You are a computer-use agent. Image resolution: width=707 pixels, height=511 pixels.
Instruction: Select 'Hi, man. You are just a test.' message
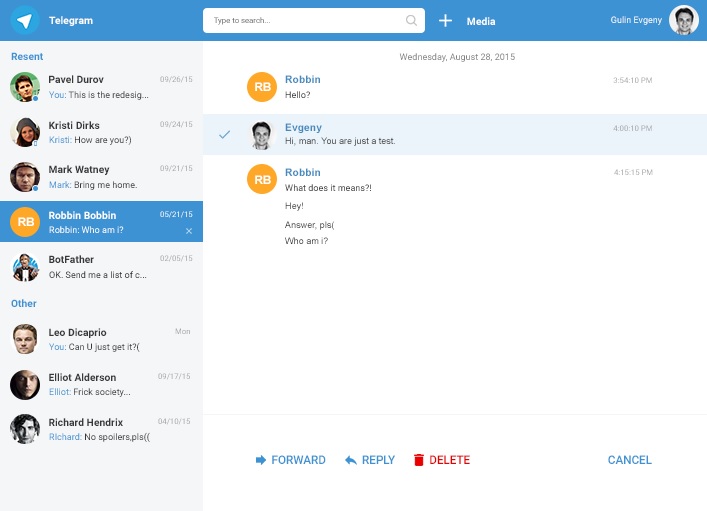(340, 141)
